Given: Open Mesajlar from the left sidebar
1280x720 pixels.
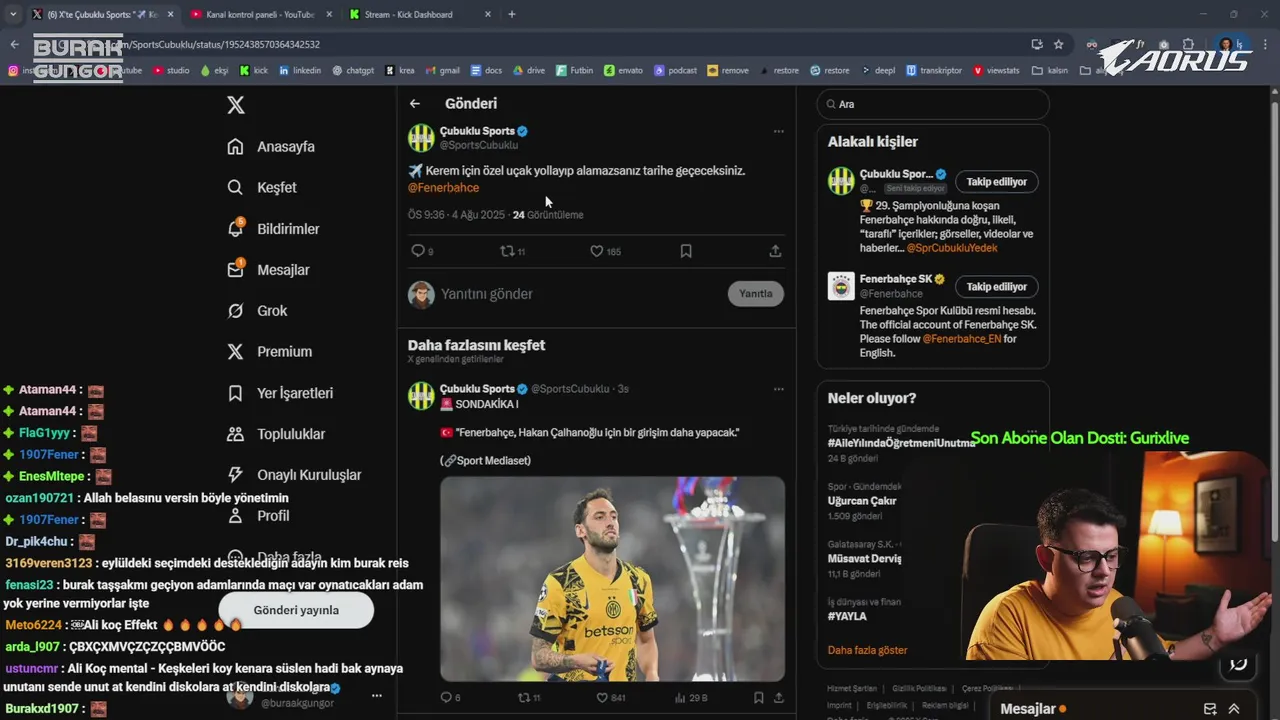Looking at the screenshot, I should (x=268, y=270).
